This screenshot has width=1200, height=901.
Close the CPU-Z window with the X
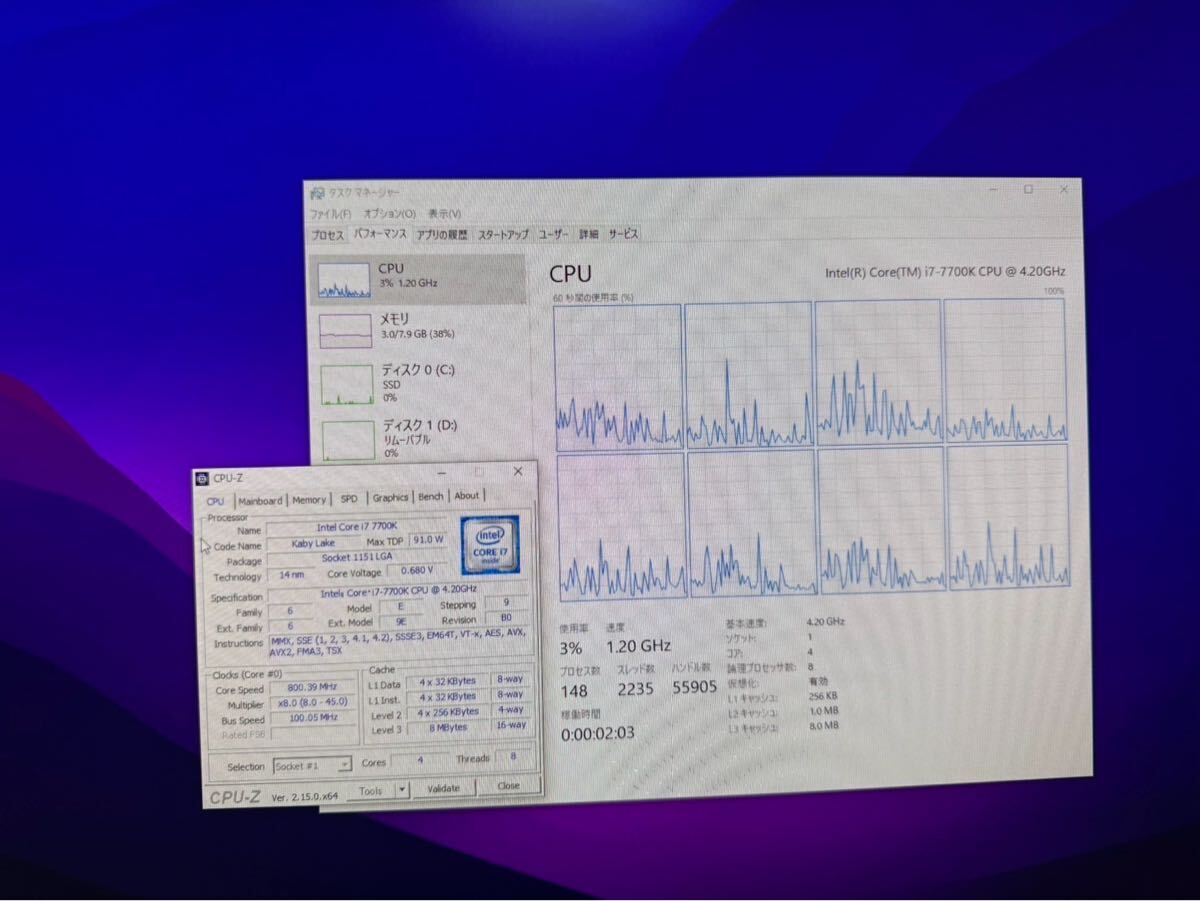517,471
